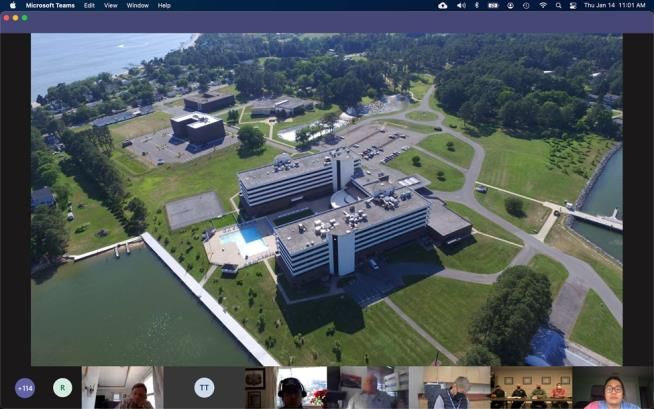The image size is (654, 409).
Task: Select the participant wearing a headset
Action: click(286, 388)
